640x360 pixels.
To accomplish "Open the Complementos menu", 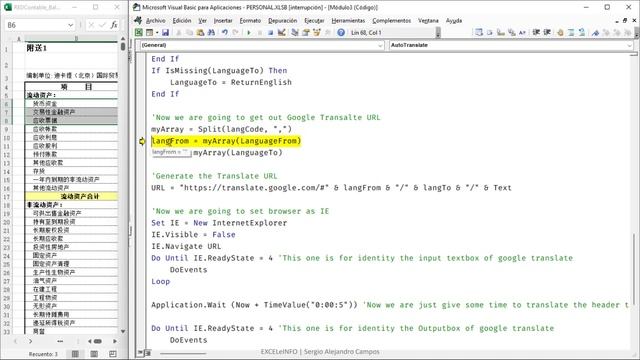I will pos(391,20).
